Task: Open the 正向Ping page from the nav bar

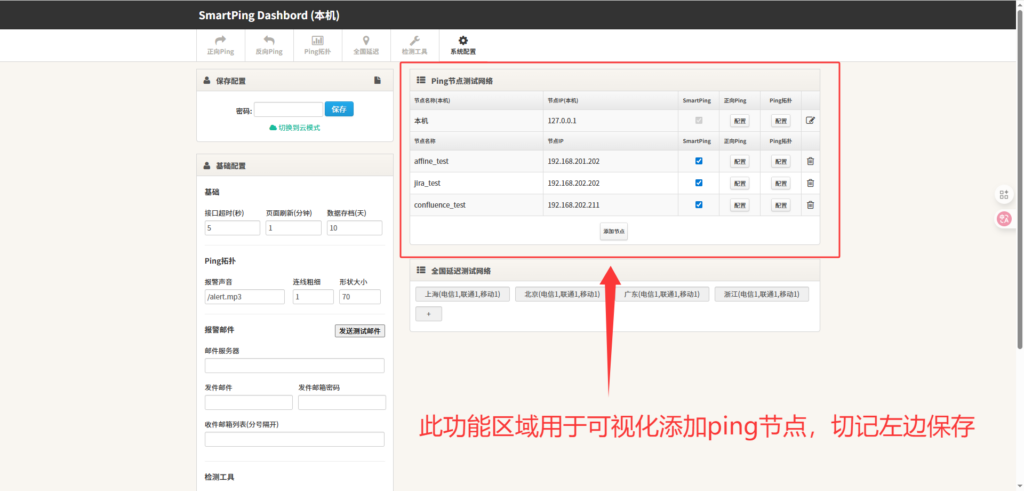Action: (220, 45)
